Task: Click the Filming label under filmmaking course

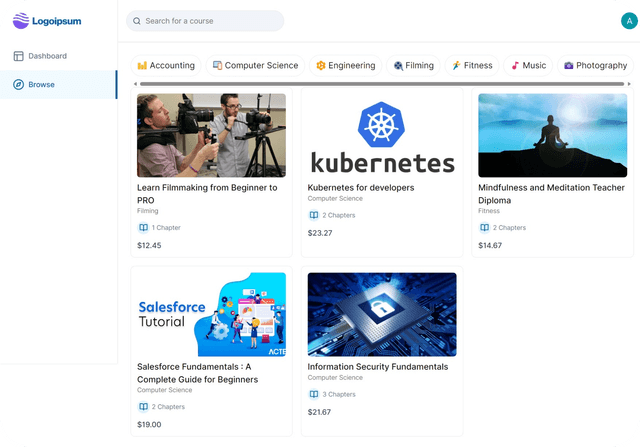Action: click(148, 211)
